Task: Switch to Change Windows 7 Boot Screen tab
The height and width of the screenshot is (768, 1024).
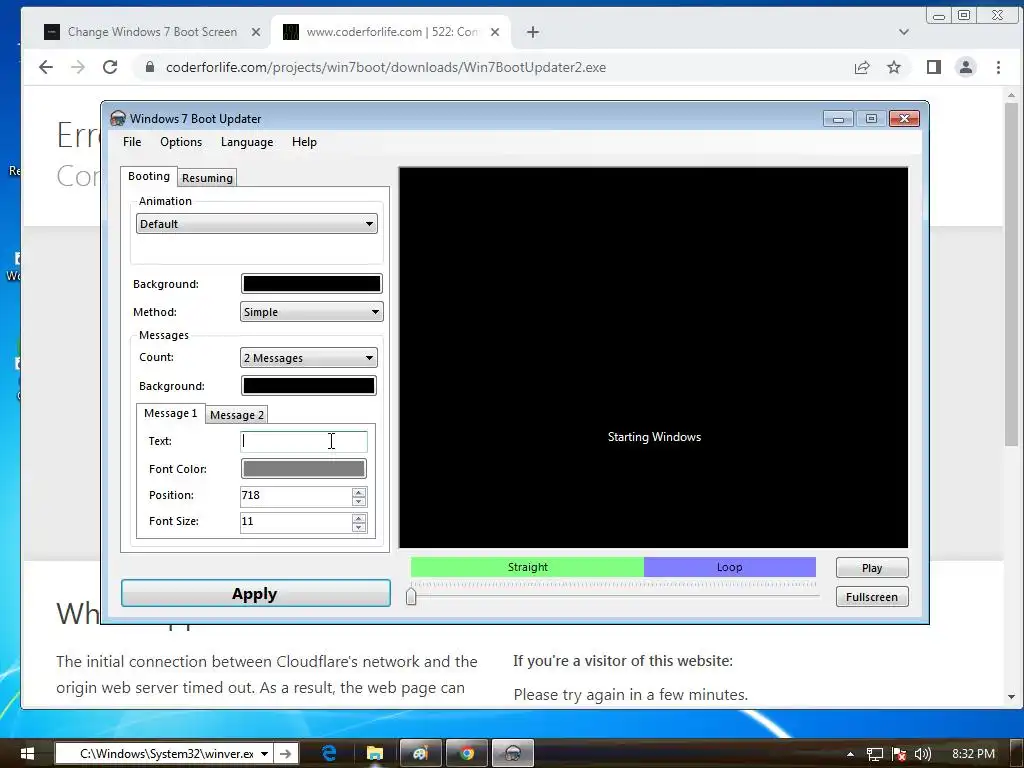Action: (x=152, y=31)
